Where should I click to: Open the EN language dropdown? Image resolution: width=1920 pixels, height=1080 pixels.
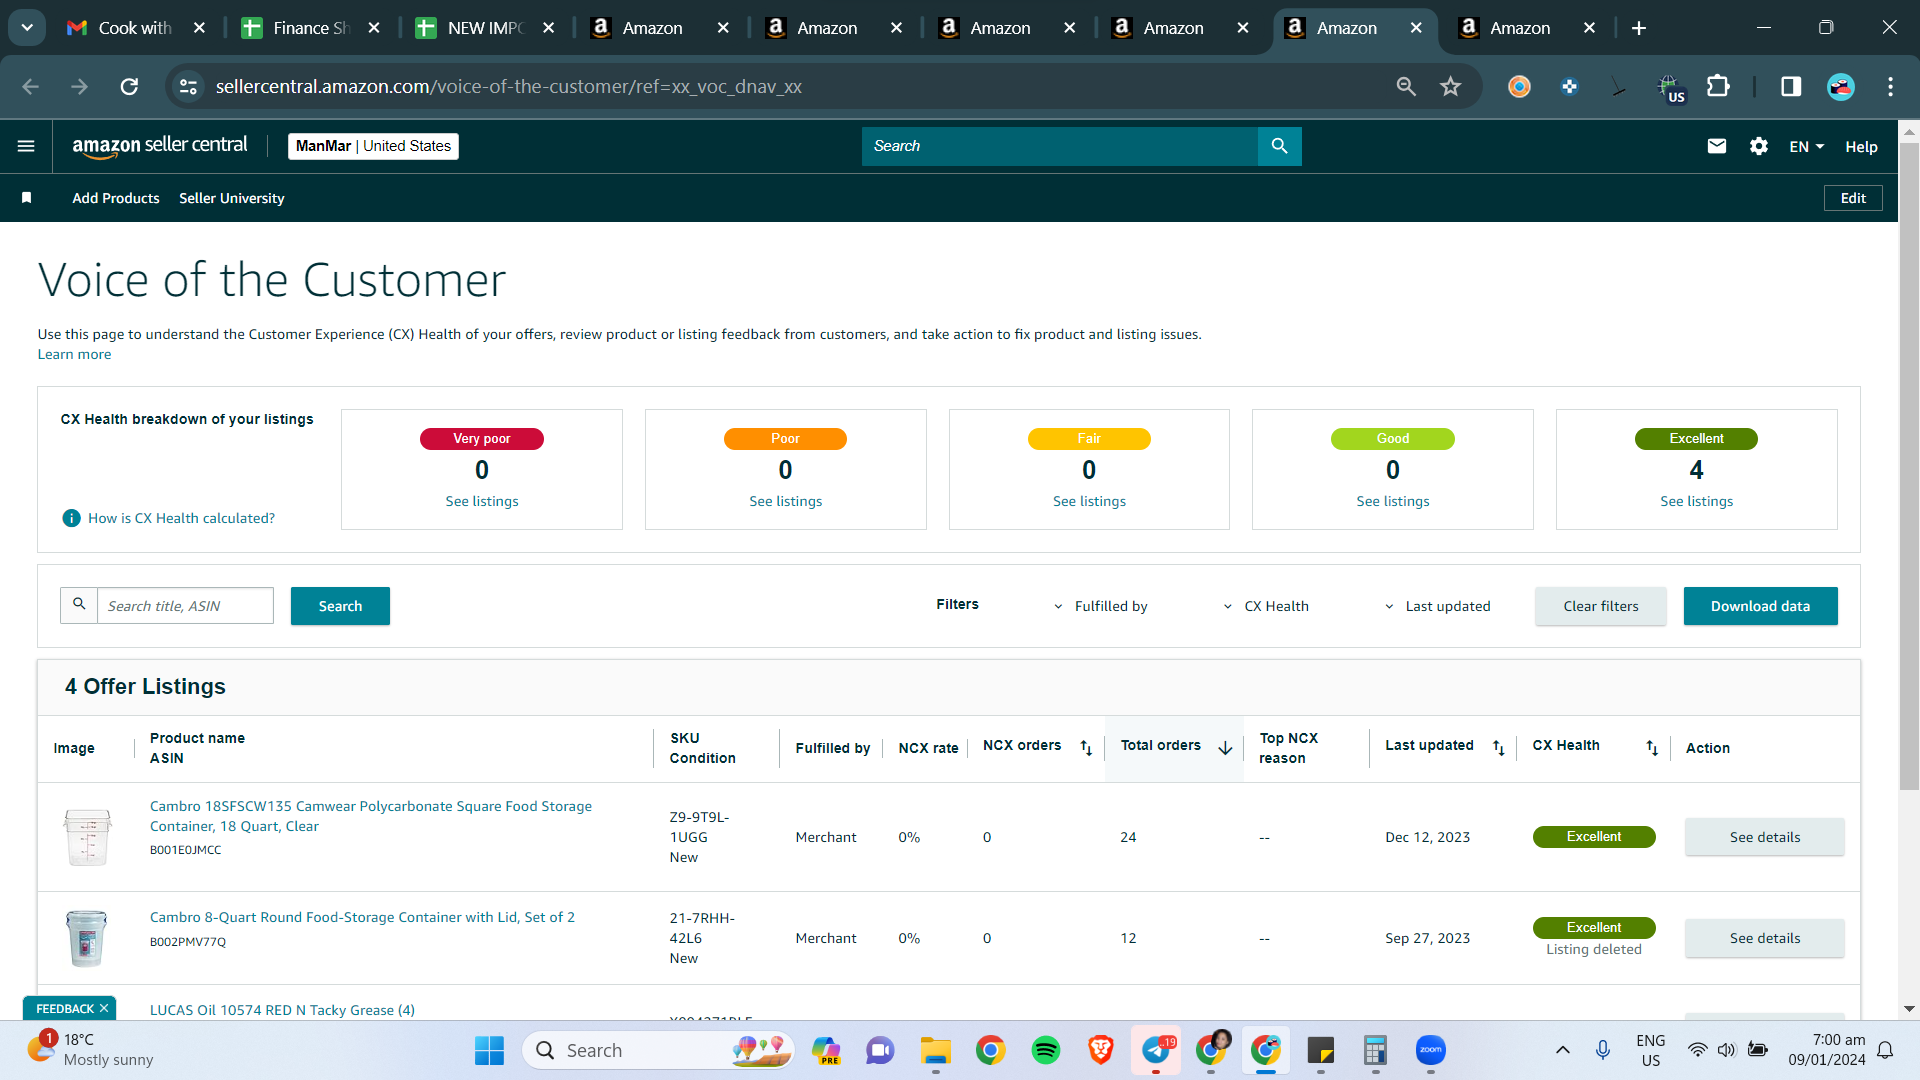[x=1806, y=147]
